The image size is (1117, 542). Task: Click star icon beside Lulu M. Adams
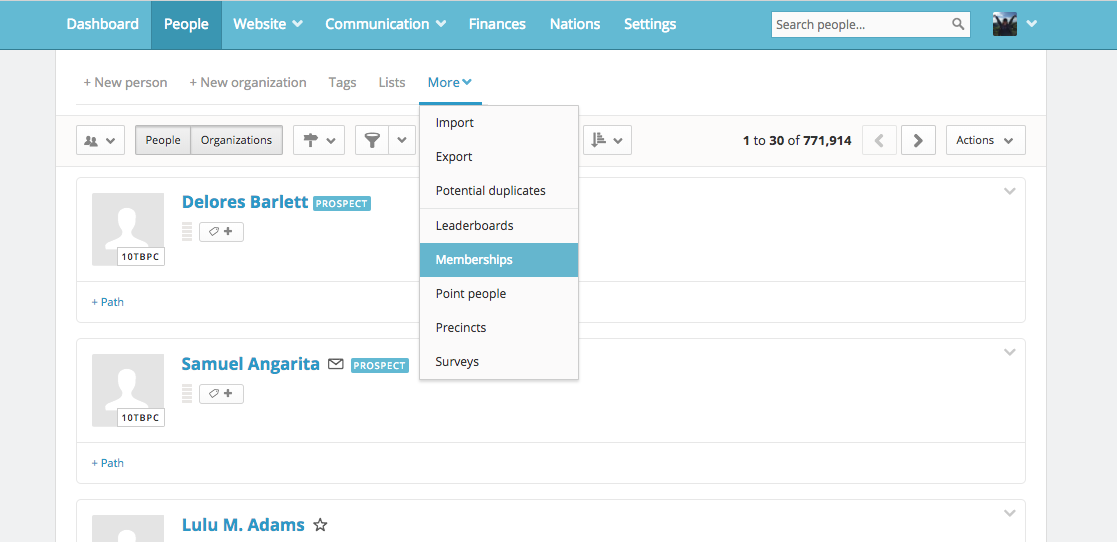320,525
